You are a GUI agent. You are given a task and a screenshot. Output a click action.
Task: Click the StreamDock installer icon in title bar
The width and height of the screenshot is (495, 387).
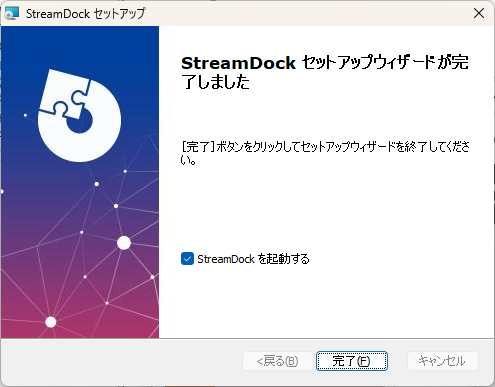tap(12, 13)
